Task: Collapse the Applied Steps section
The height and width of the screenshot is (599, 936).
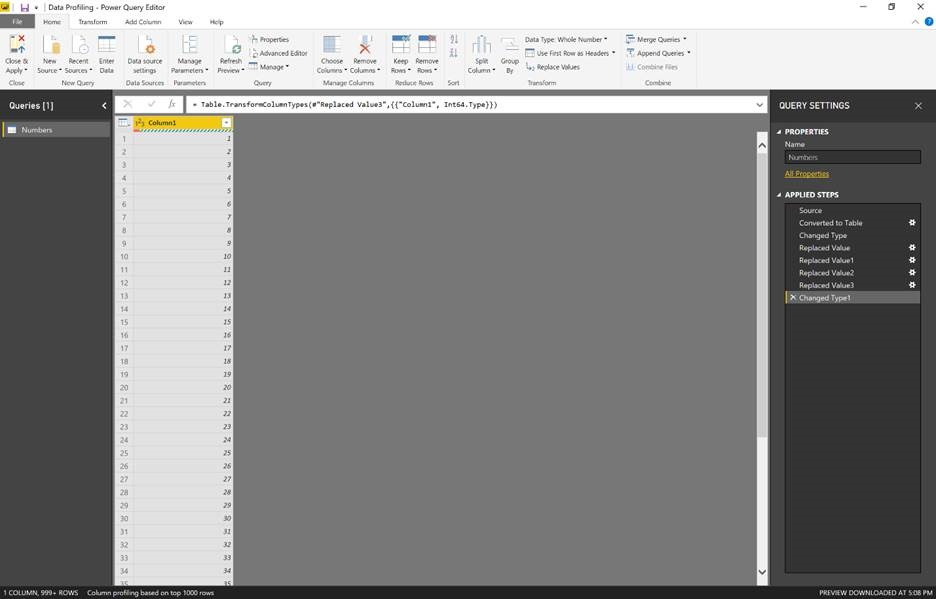Action: pos(779,195)
